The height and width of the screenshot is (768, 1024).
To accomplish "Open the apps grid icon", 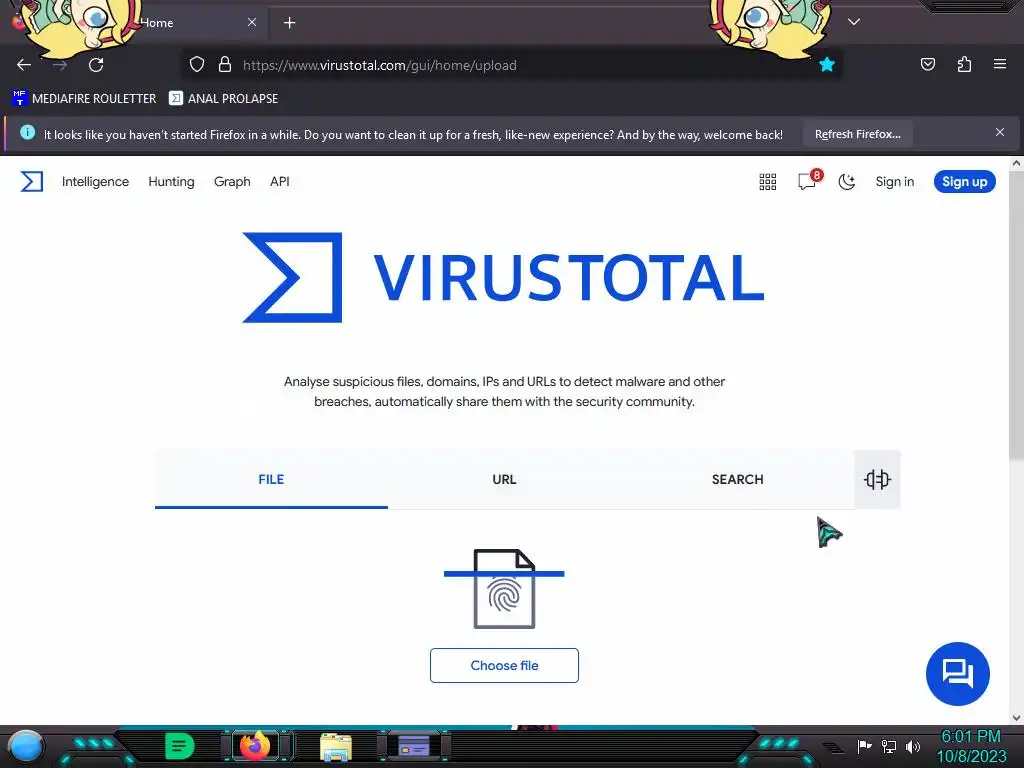I will (767, 182).
